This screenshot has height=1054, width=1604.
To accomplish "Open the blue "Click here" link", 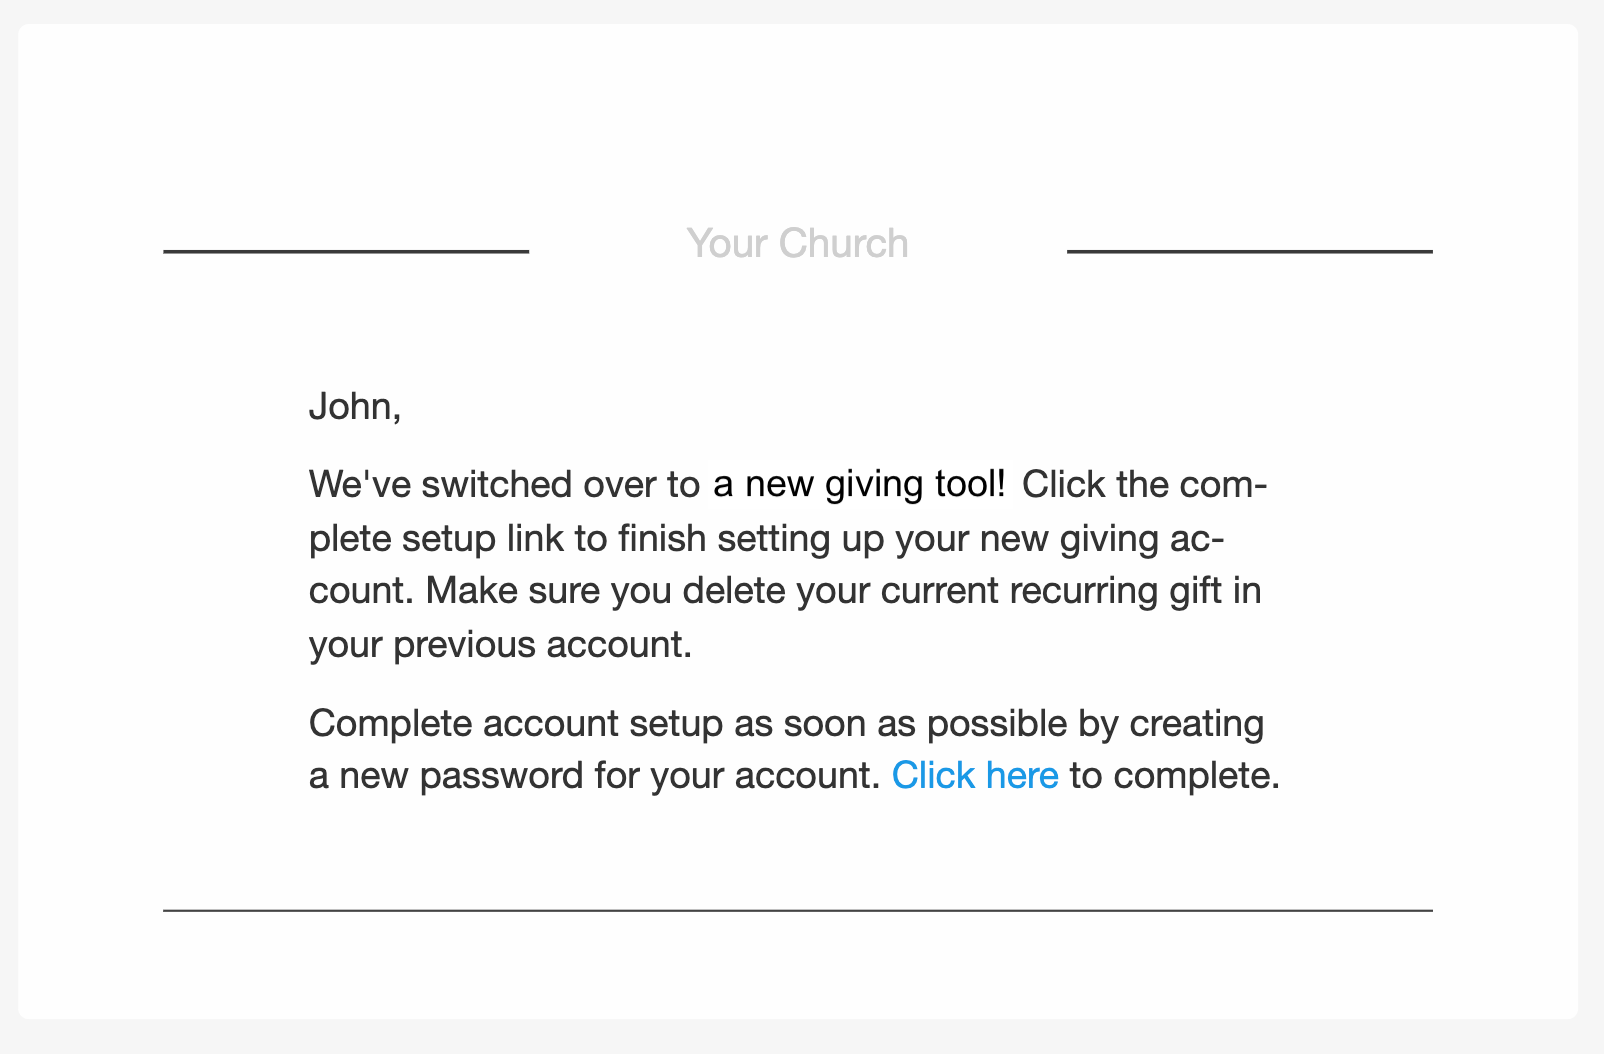I will point(975,776).
